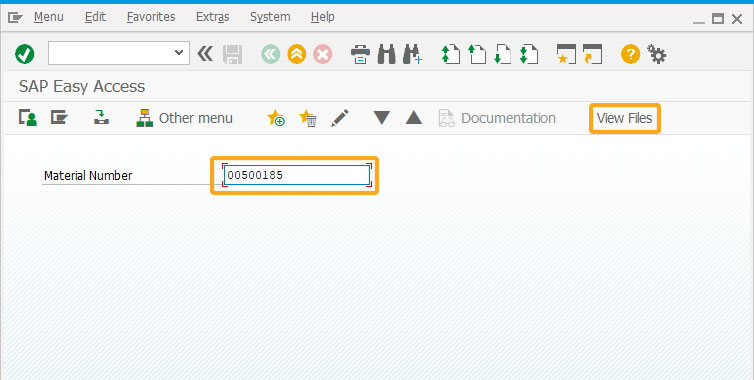Viewport: 754px width, 380px height.
Task: Click the Material Number input field
Action: click(x=297, y=176)
